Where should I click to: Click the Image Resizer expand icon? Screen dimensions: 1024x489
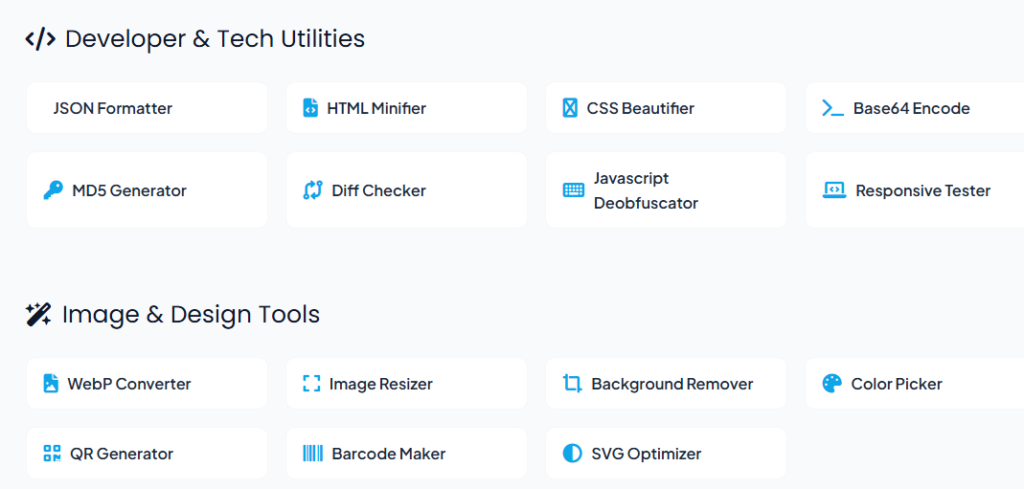click(311, 383)
